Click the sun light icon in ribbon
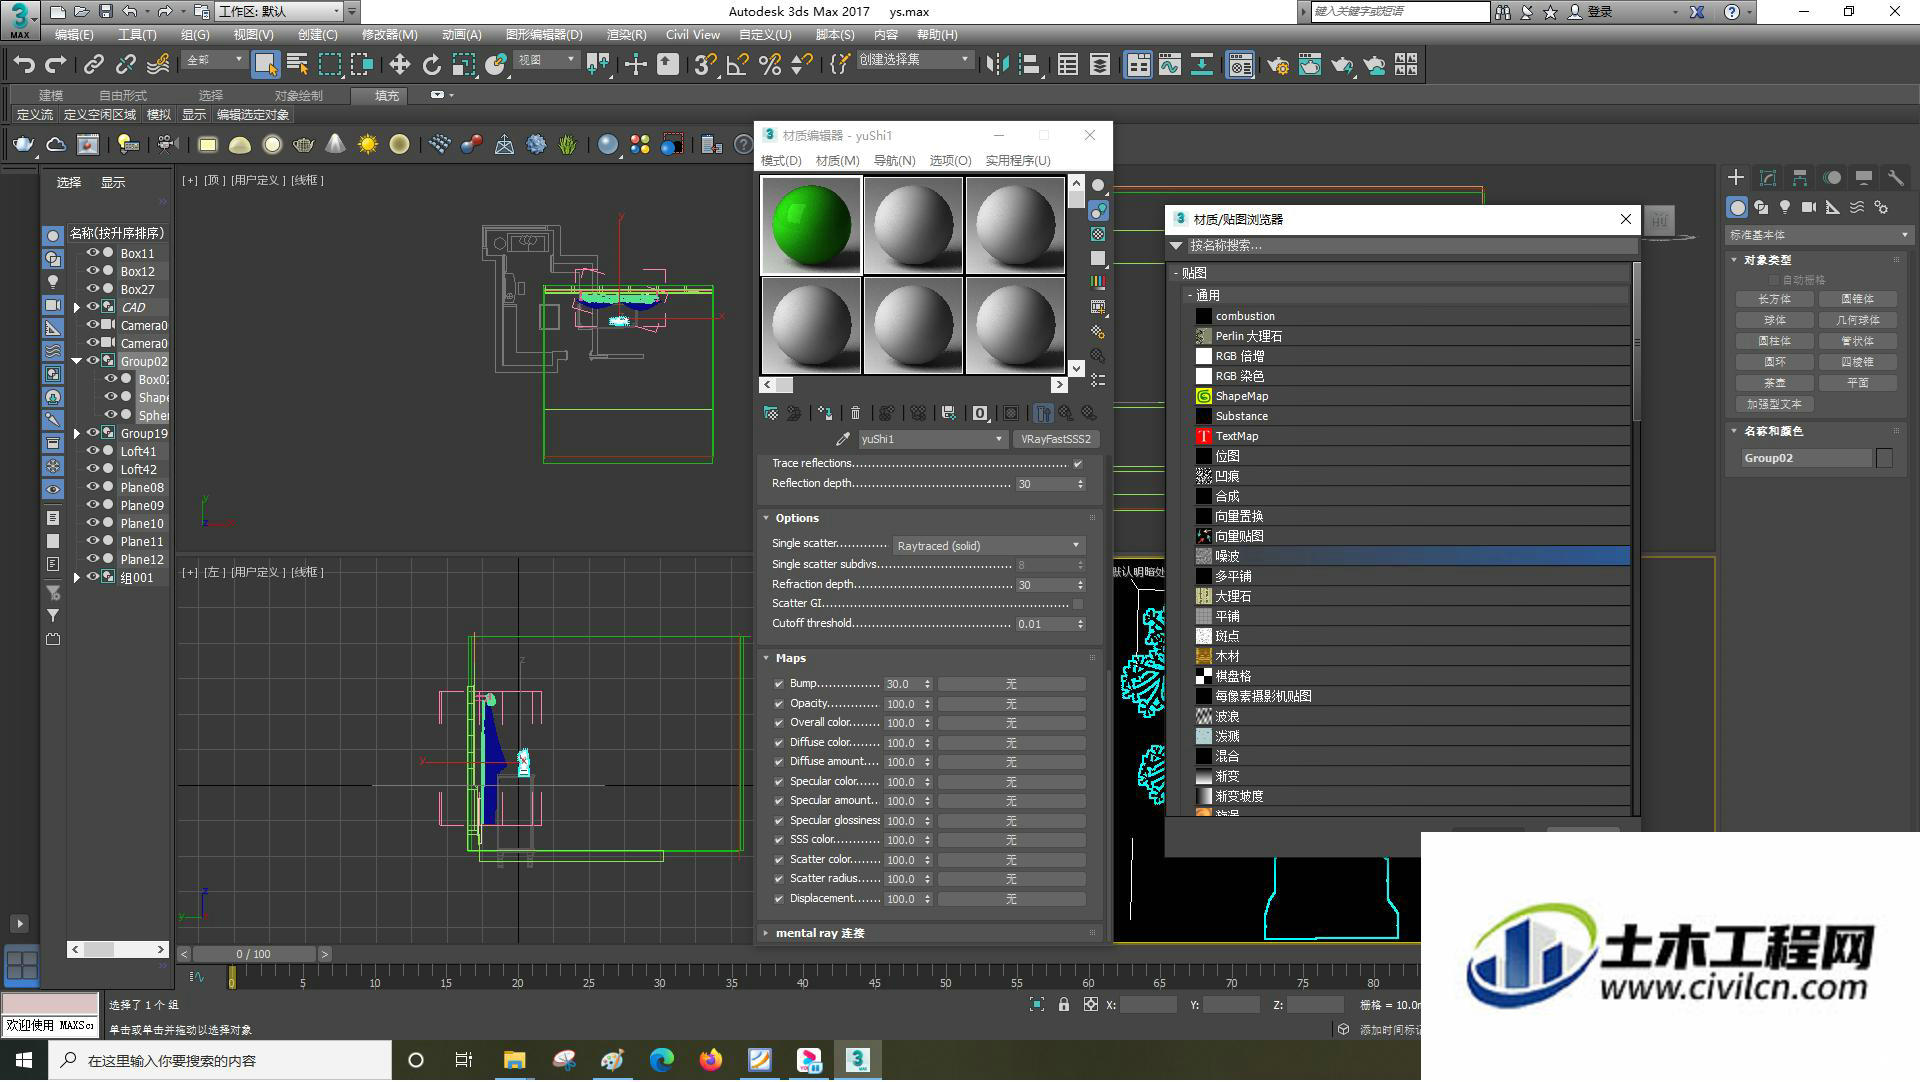The width and height of the screenshot is (1920, 1082). coord(368,145)
